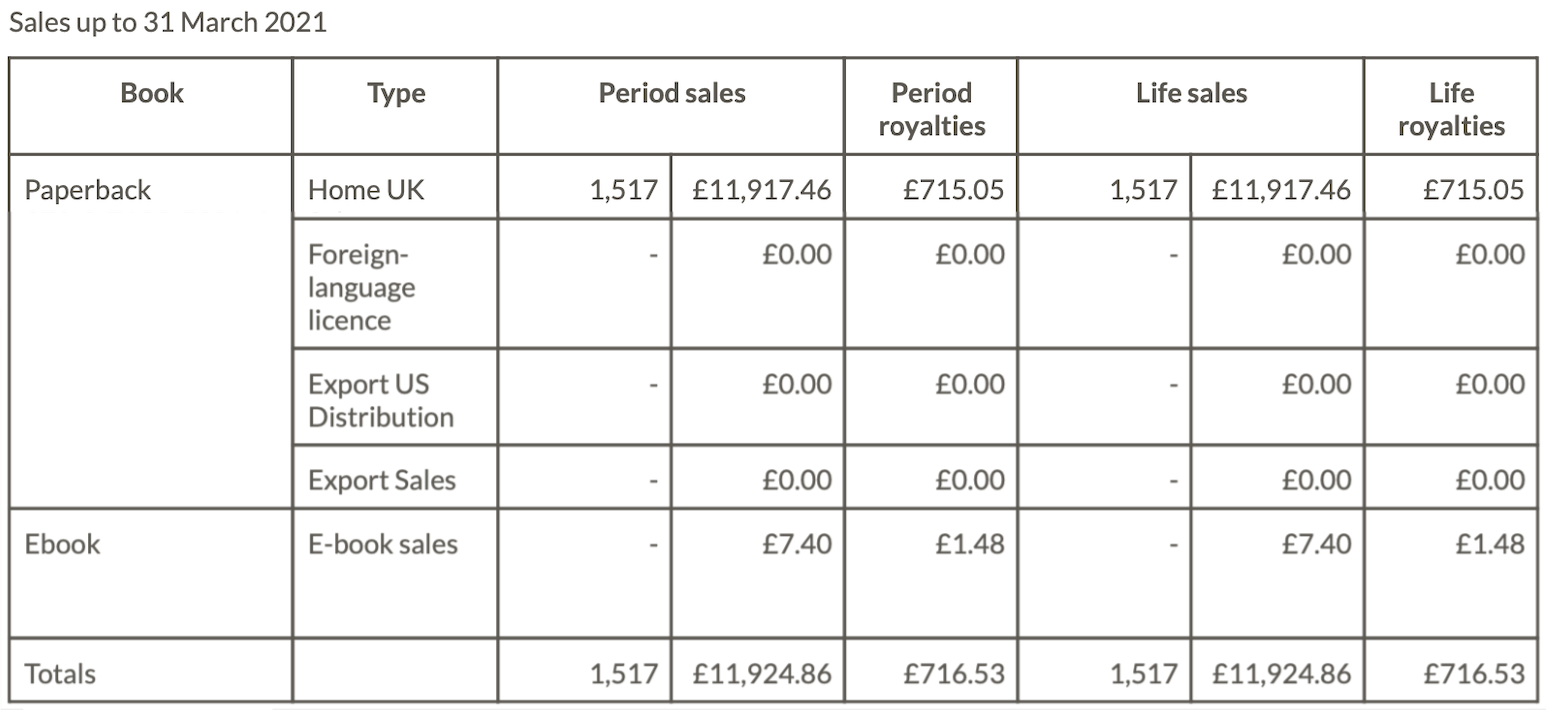Click the Ebook book cell
Viewport: 1550px width, 710px height.
[x=63, y=544]
